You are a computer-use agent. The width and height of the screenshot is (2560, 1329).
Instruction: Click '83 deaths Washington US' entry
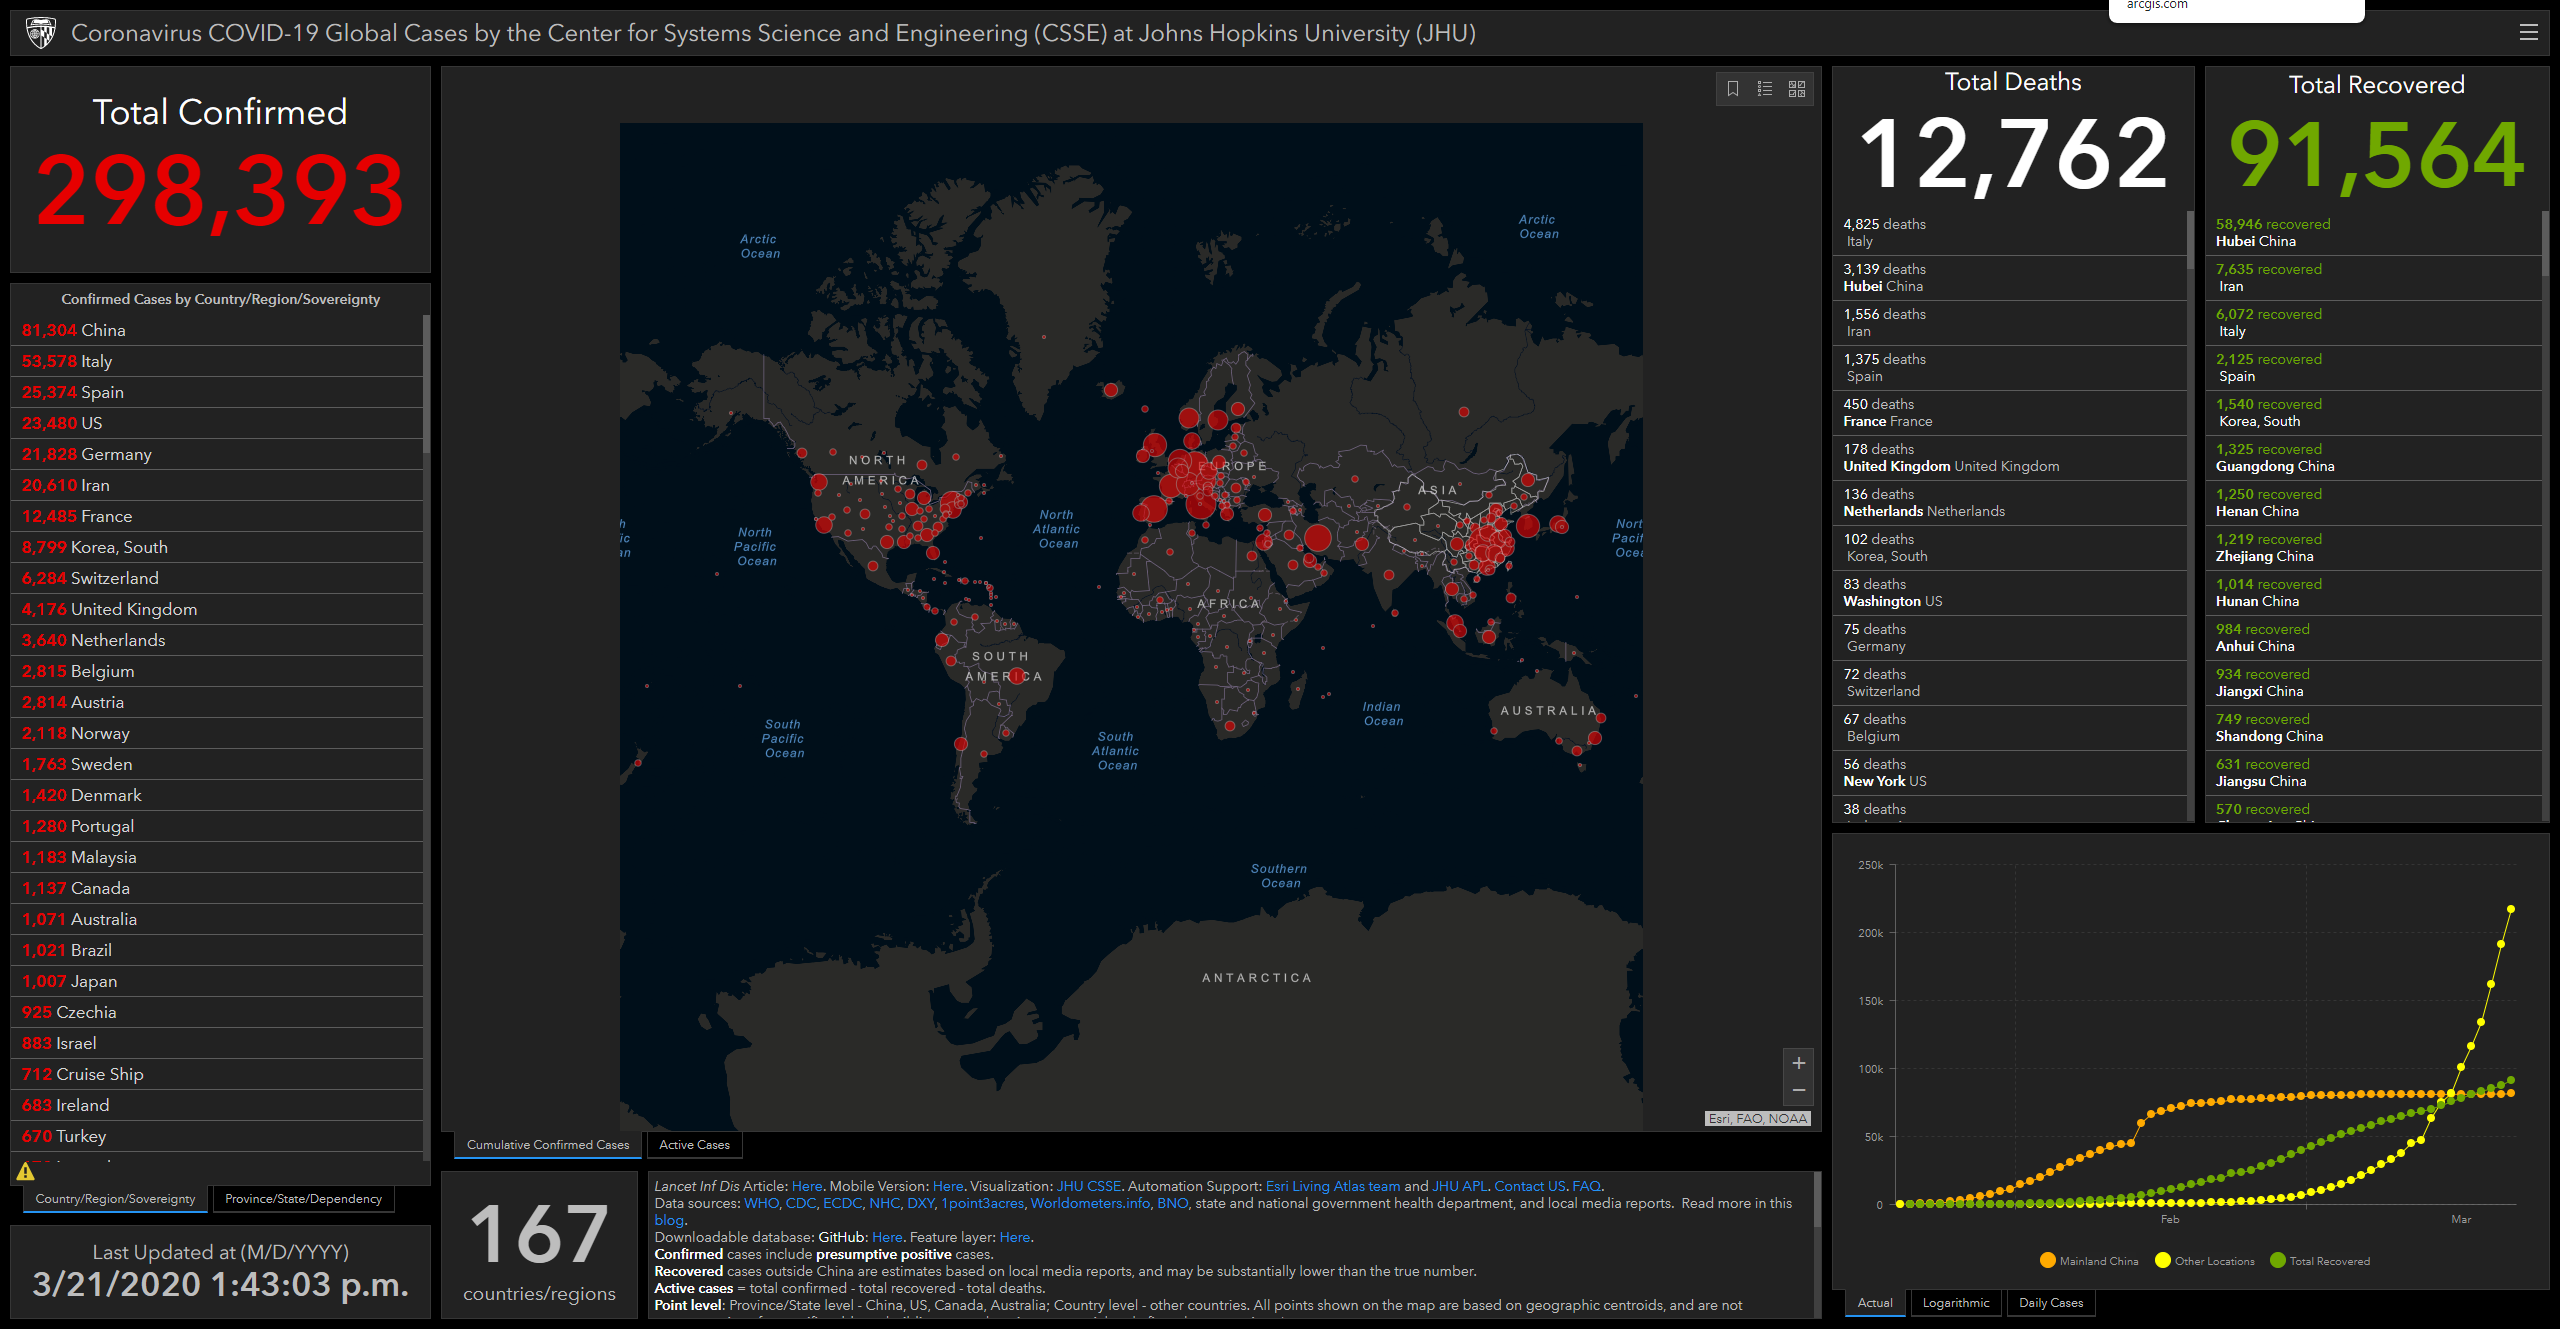[x=2010, y=593]
